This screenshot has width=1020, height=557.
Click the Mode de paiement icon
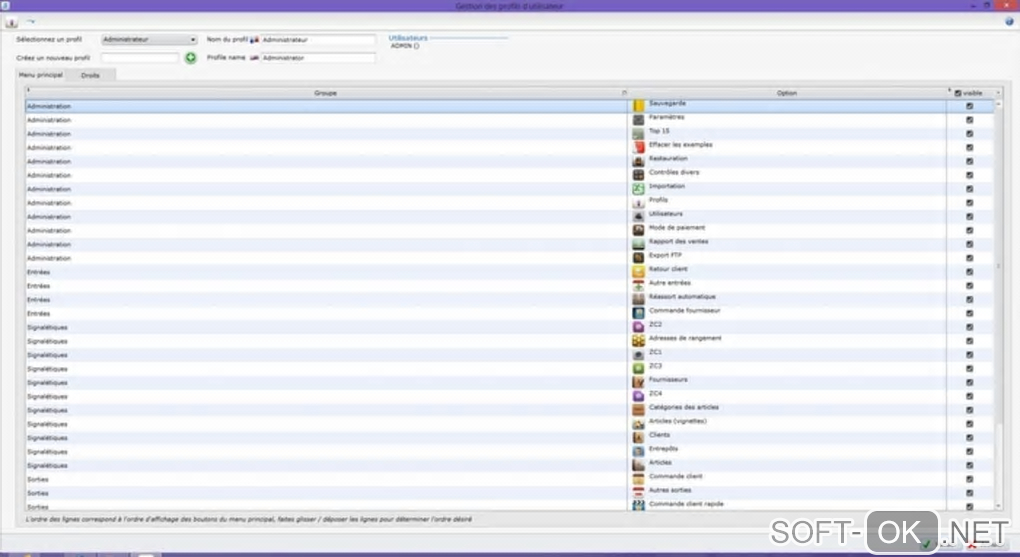click(x=638, y=230)
